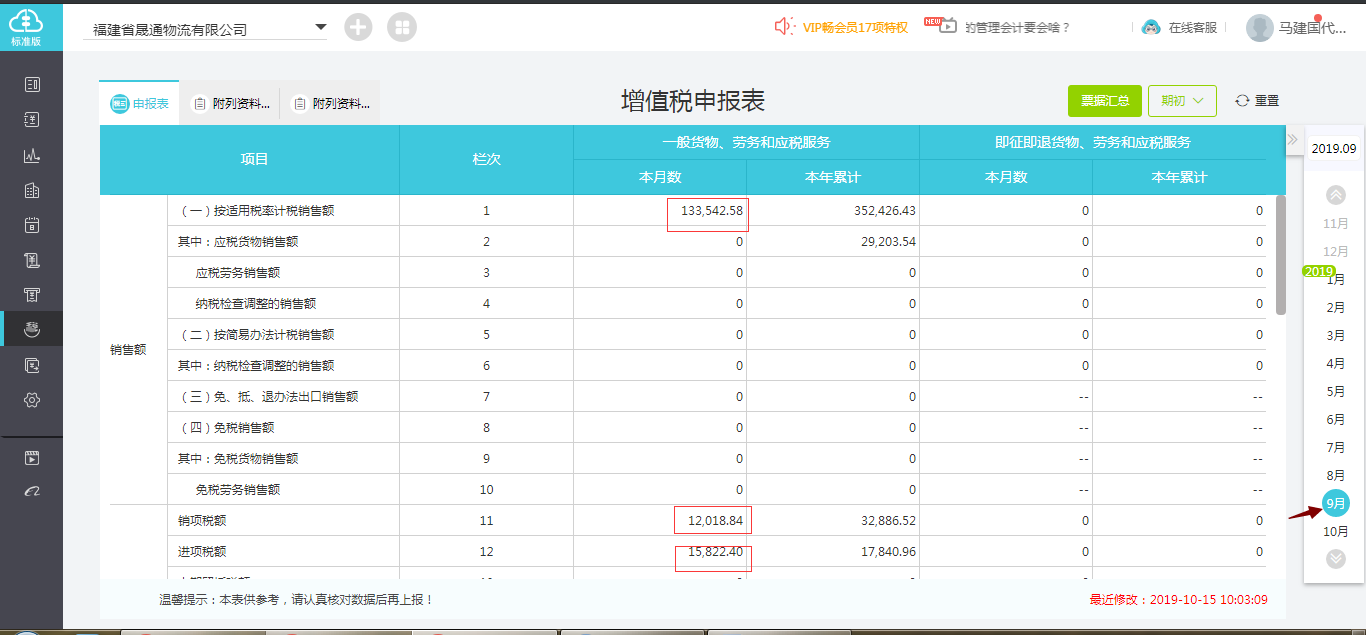
Task: Click the reset 重置 refresh icon
Action: pos(1243,101)
